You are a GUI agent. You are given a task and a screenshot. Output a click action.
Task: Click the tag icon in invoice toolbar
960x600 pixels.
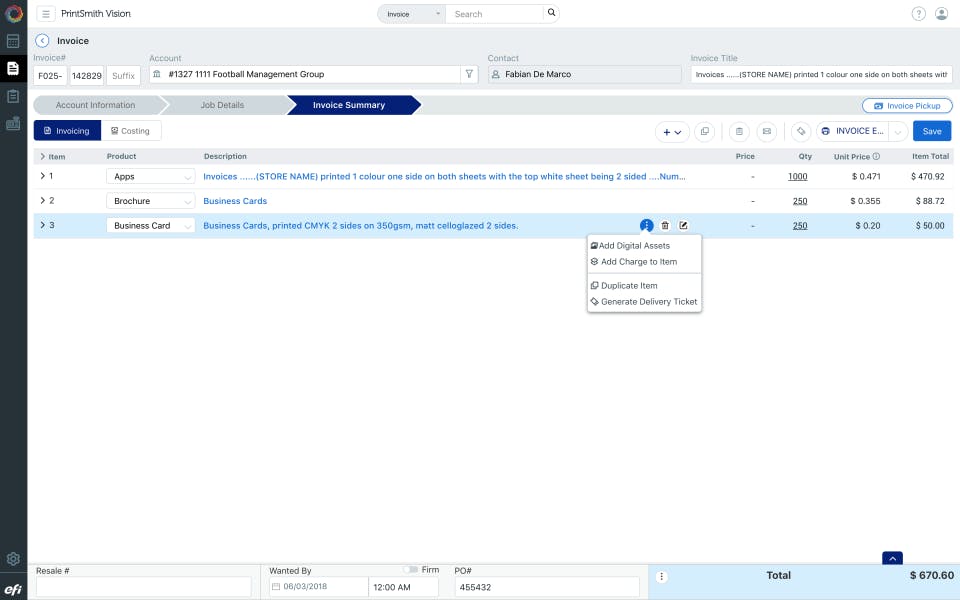tap(800, 131)
